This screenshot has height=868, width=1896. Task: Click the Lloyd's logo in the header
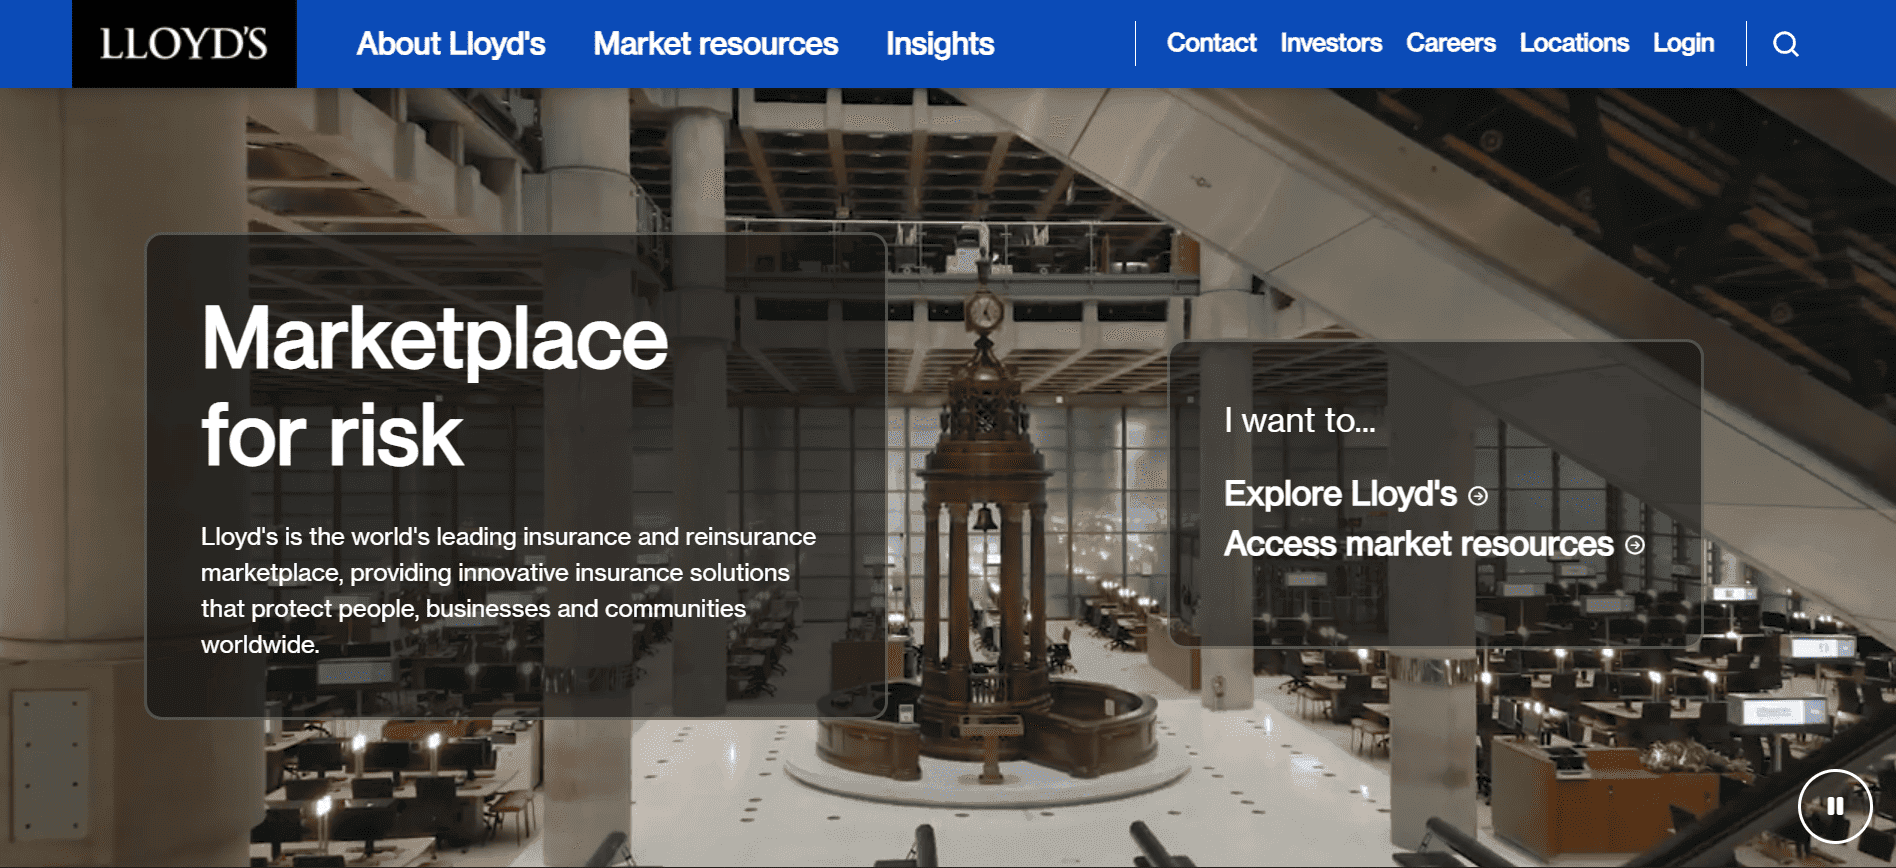tap(184, 44)
